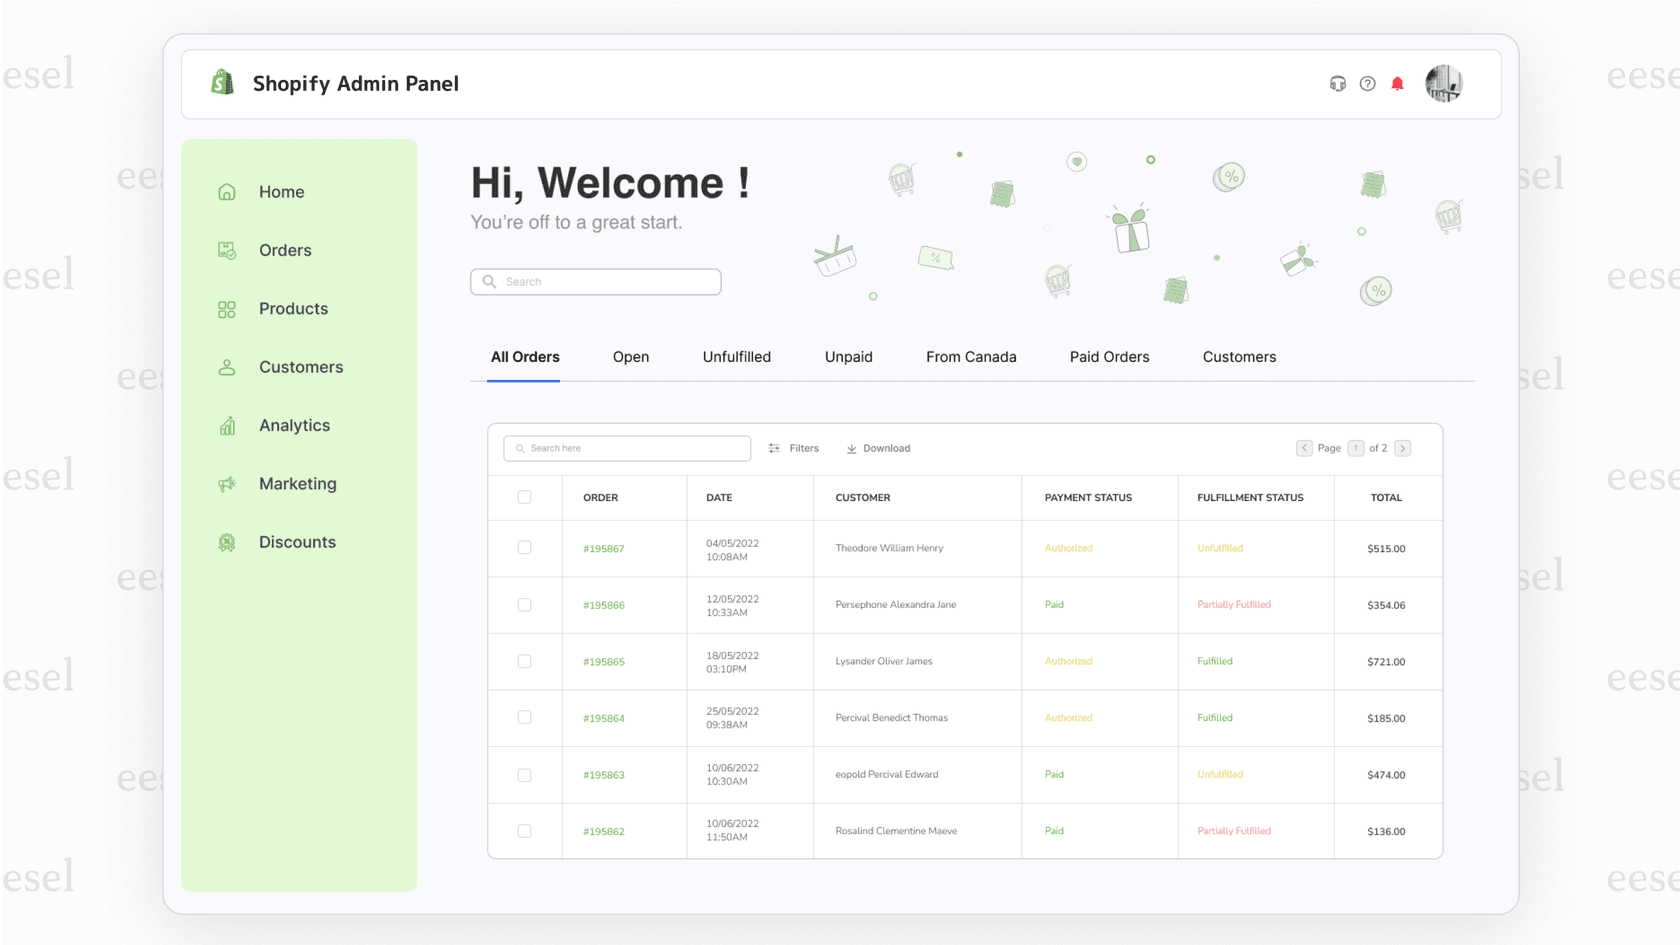Tick the checkbox for order #195867
The height and width of the screenshot is (945, 1680).
[x=524, y=548]
